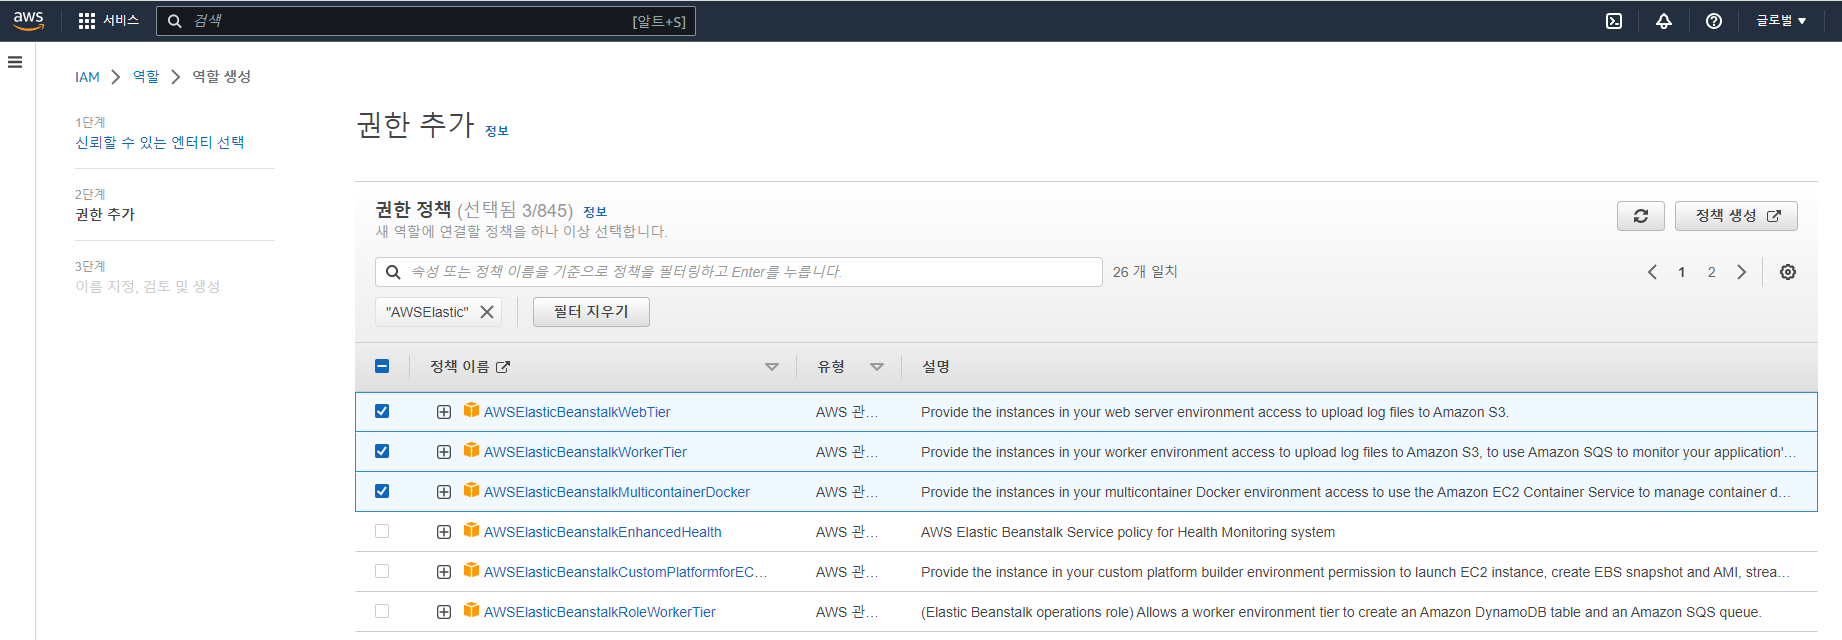Screen dimensions: 1842x640
Task: Click the 설명 description column header
Action: [936, 367]
